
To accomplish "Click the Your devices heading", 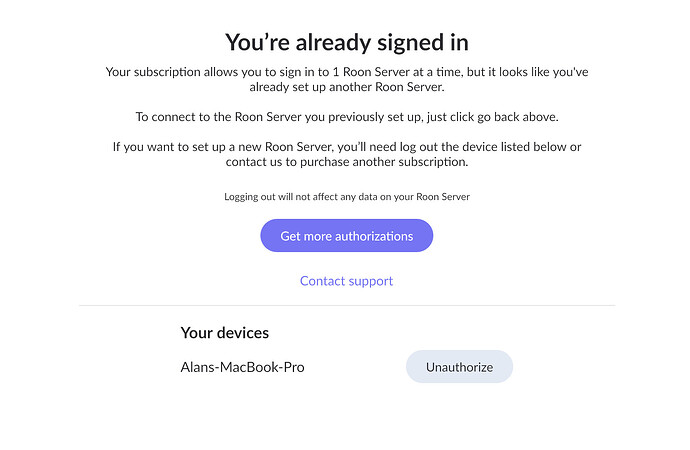I will click(224, 333).
